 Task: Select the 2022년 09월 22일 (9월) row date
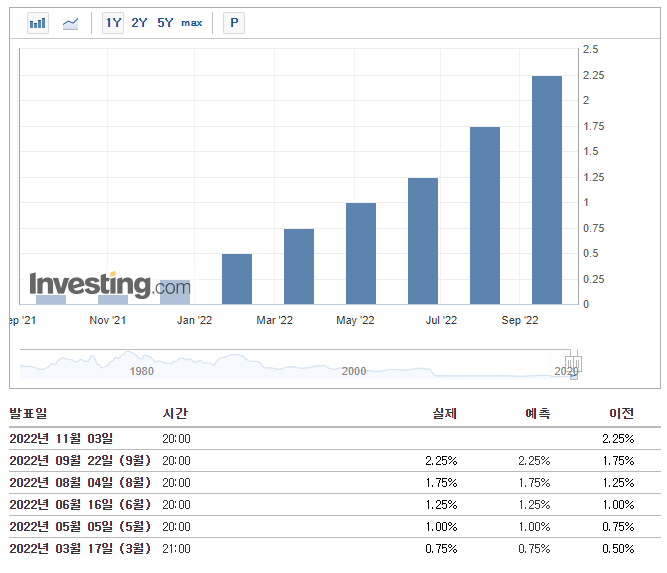(80, 461)
